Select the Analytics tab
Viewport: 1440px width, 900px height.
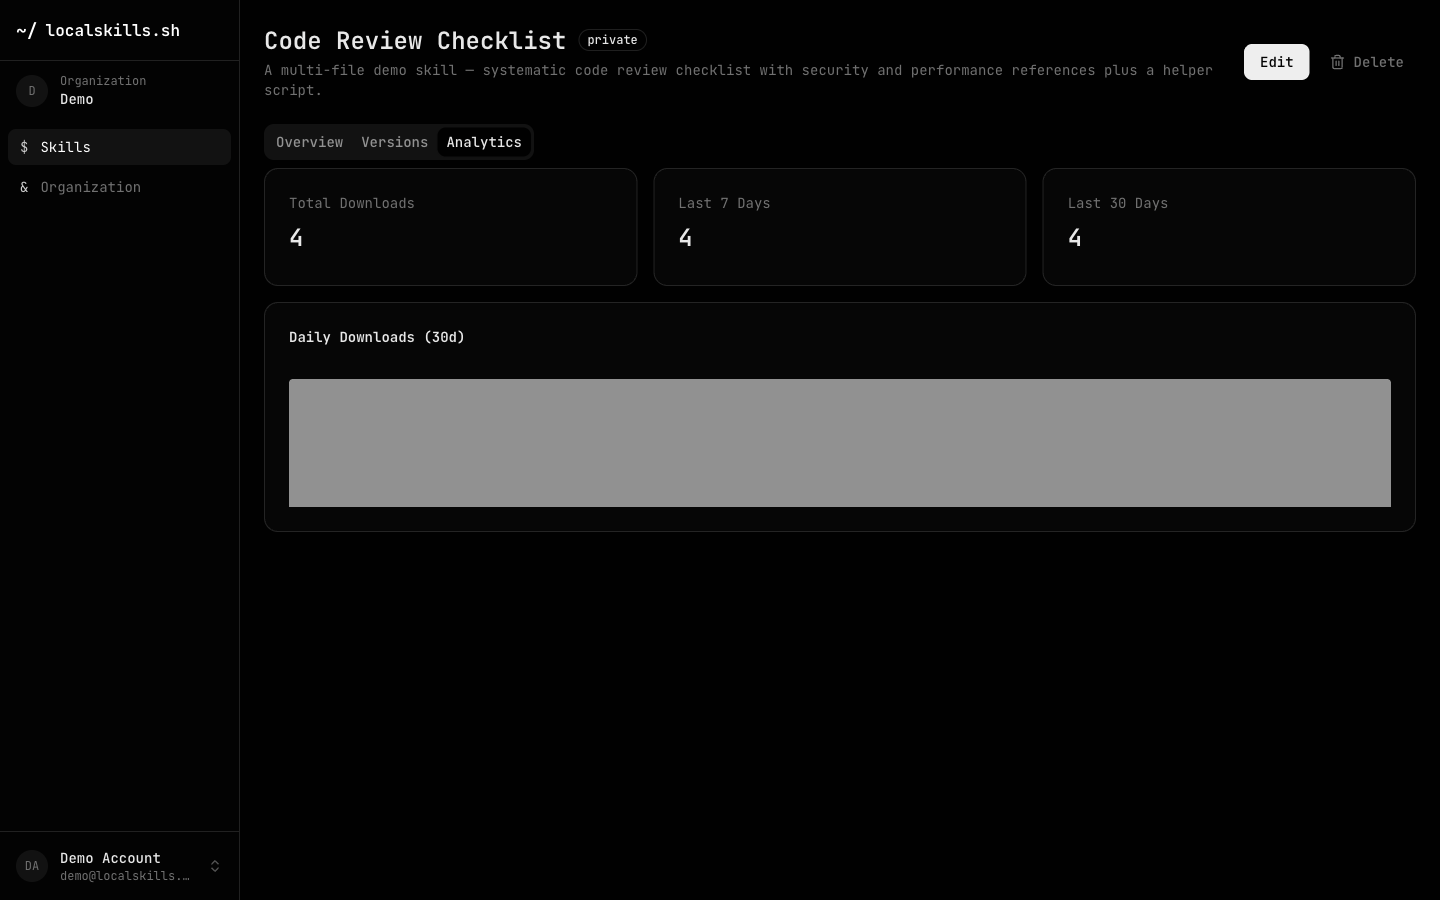(484, 142)
